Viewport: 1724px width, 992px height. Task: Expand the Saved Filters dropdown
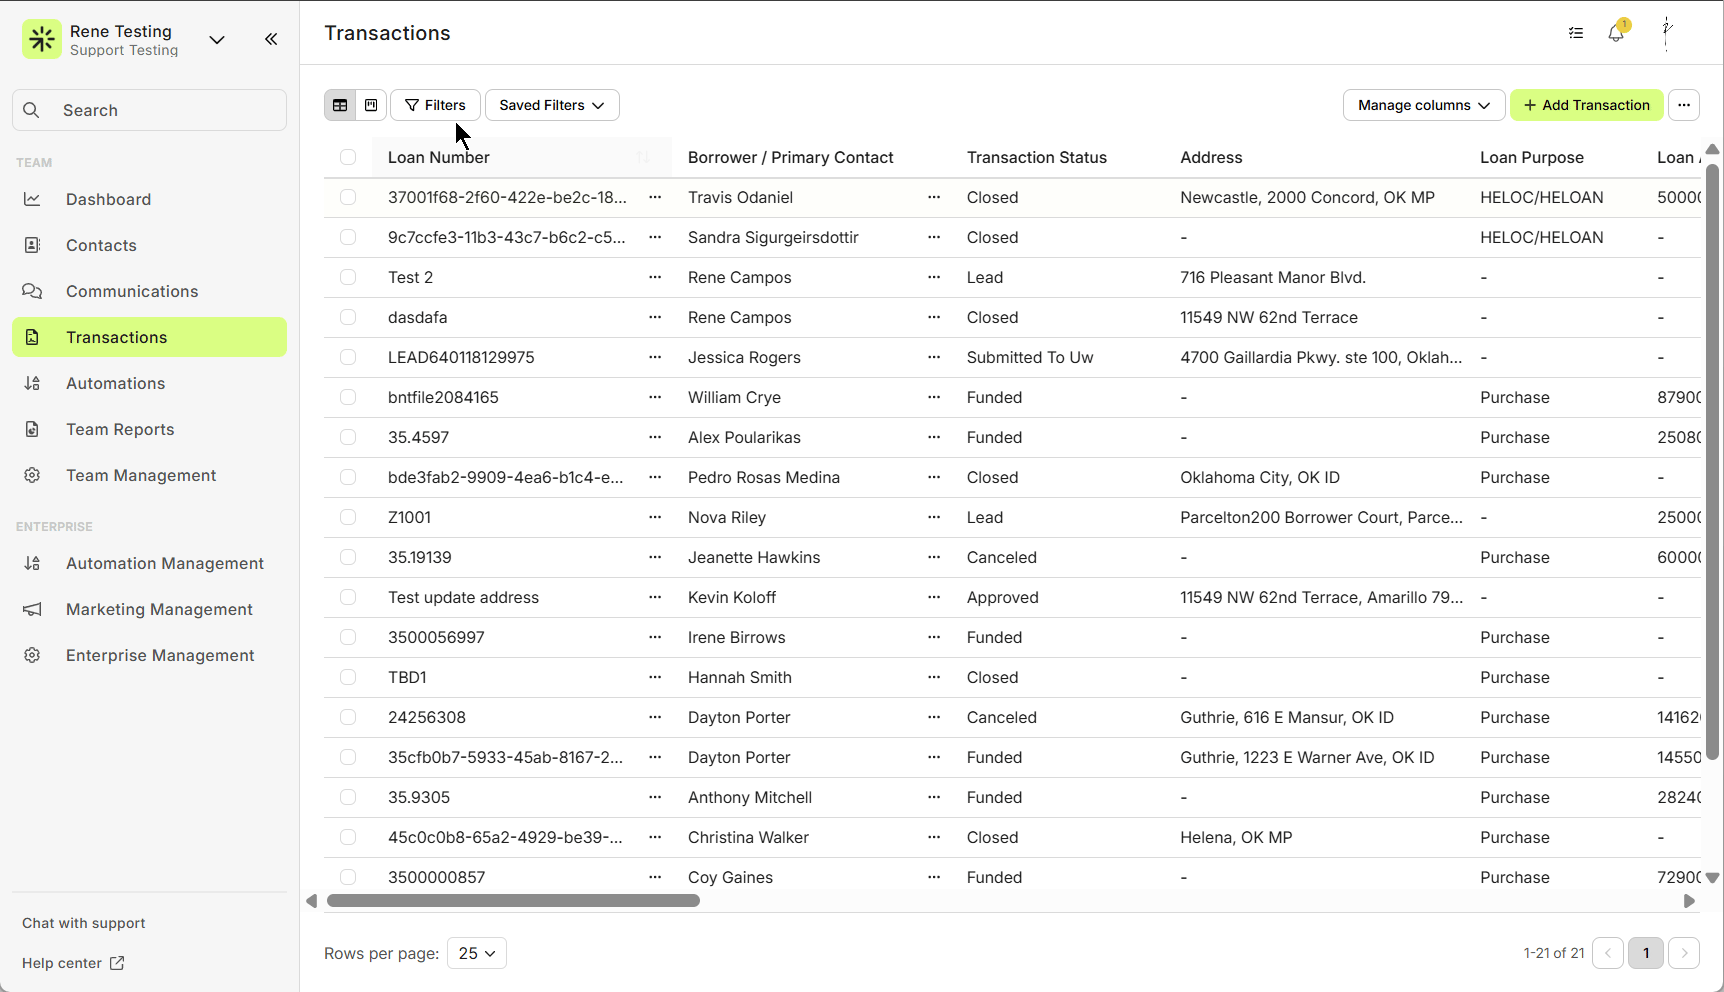pos(552,105)
